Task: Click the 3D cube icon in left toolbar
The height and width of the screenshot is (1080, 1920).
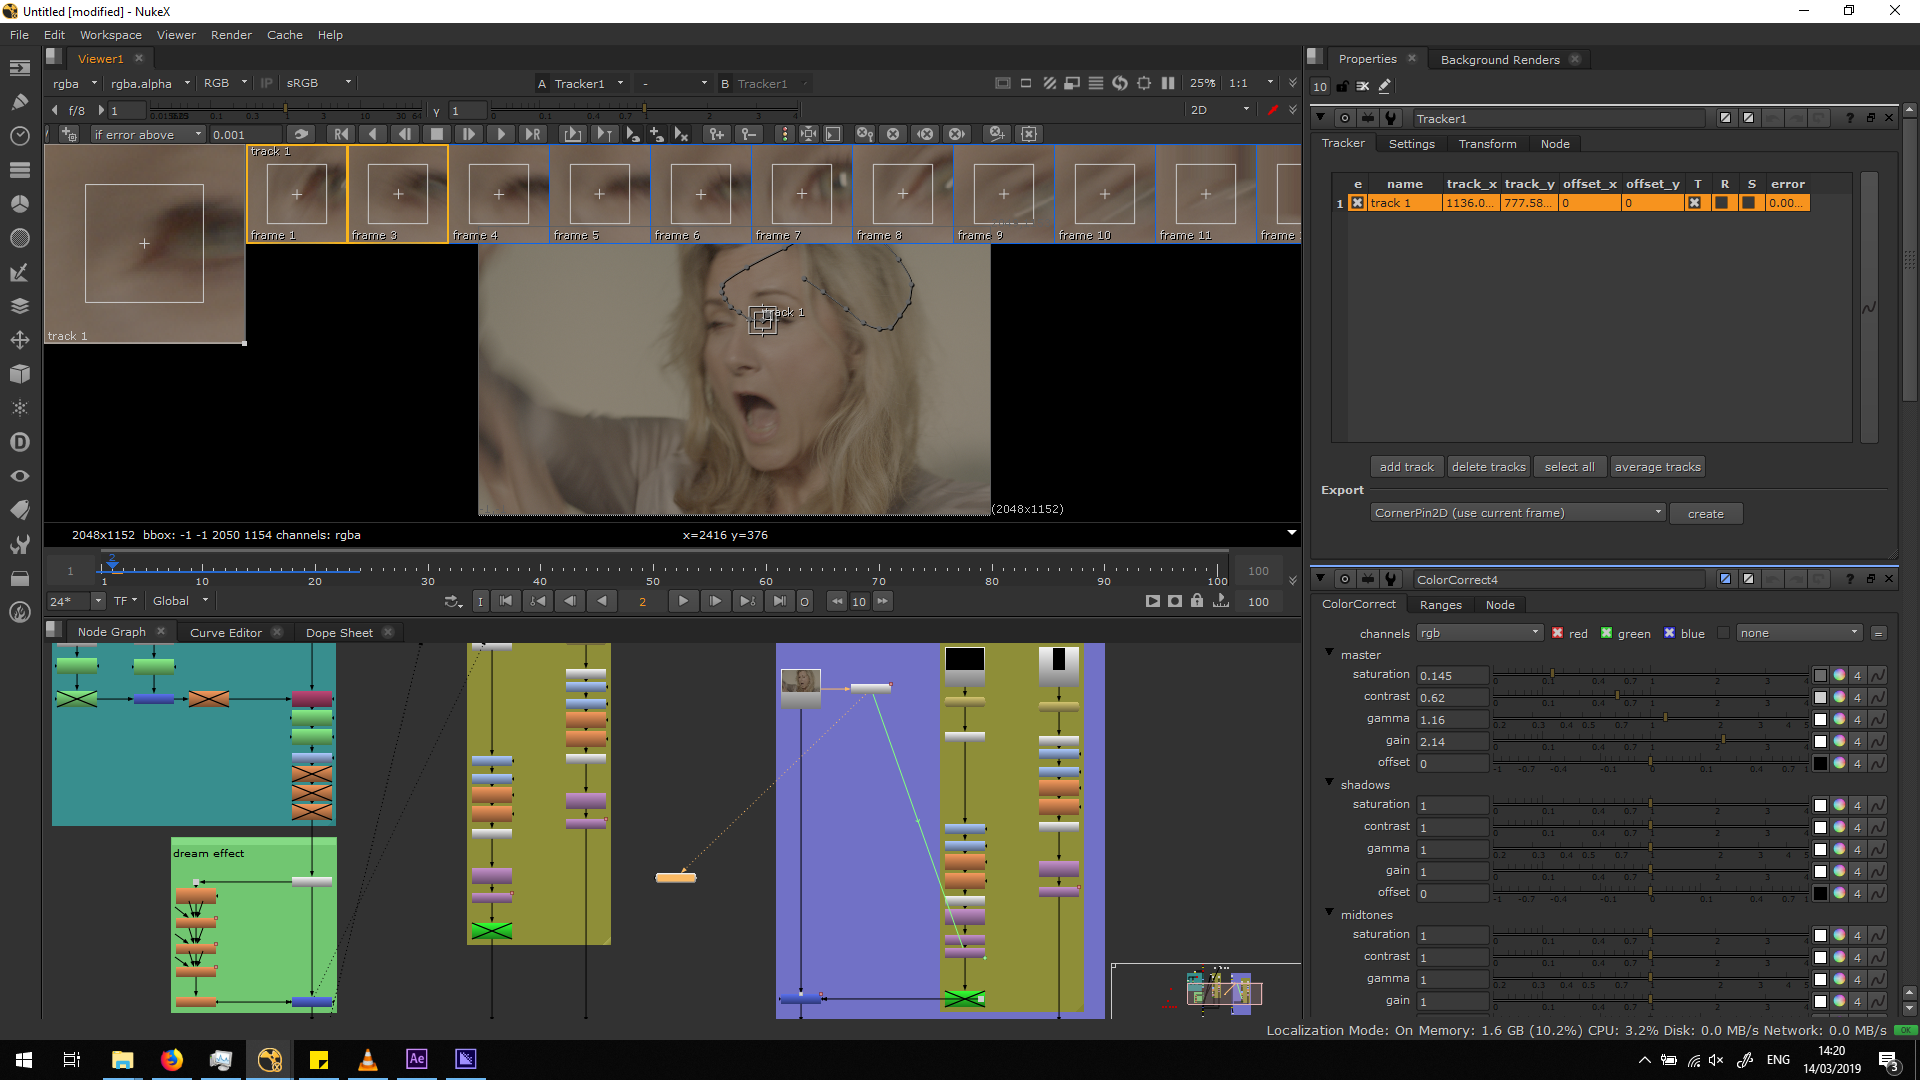Action: tap(19, 374)
